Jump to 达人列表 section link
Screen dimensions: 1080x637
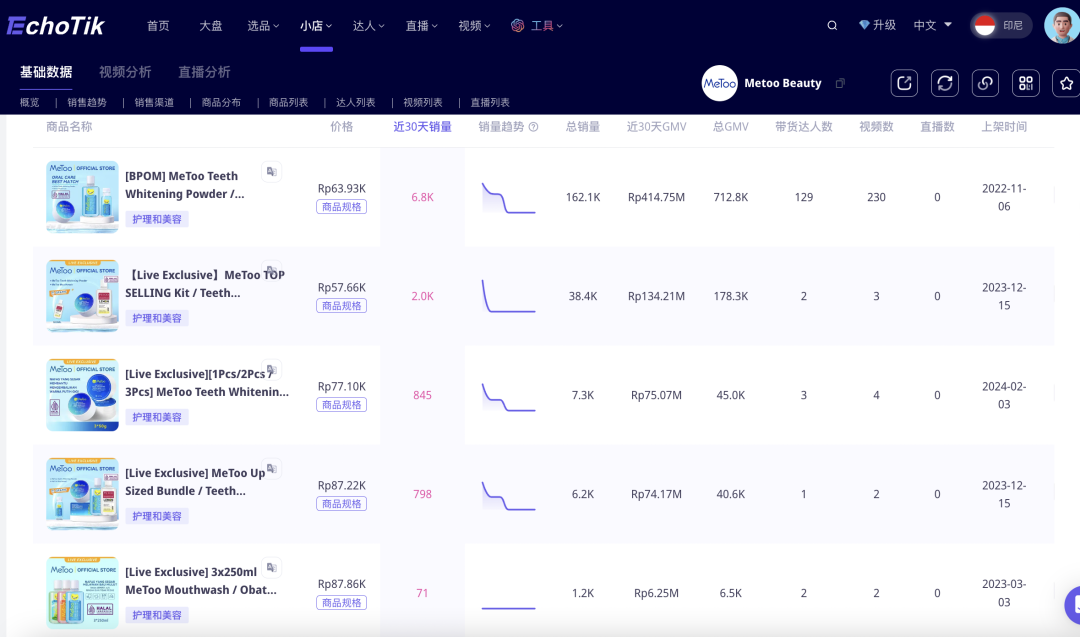(x=355, y=103)
